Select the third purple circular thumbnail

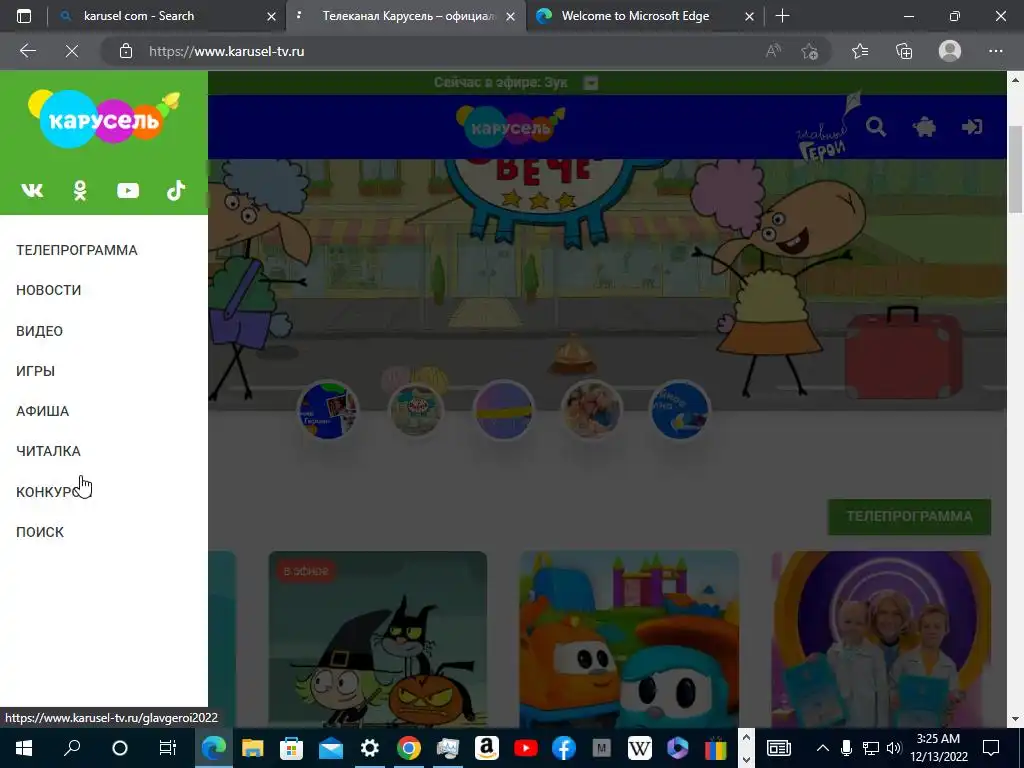point(504,411)
